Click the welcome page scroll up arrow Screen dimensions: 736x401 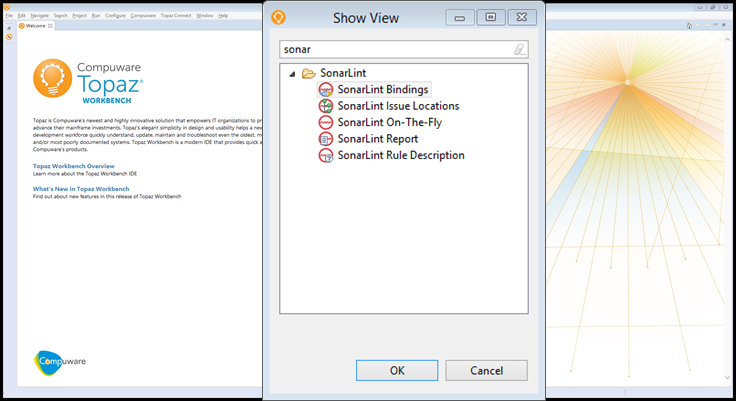point(727,40)
